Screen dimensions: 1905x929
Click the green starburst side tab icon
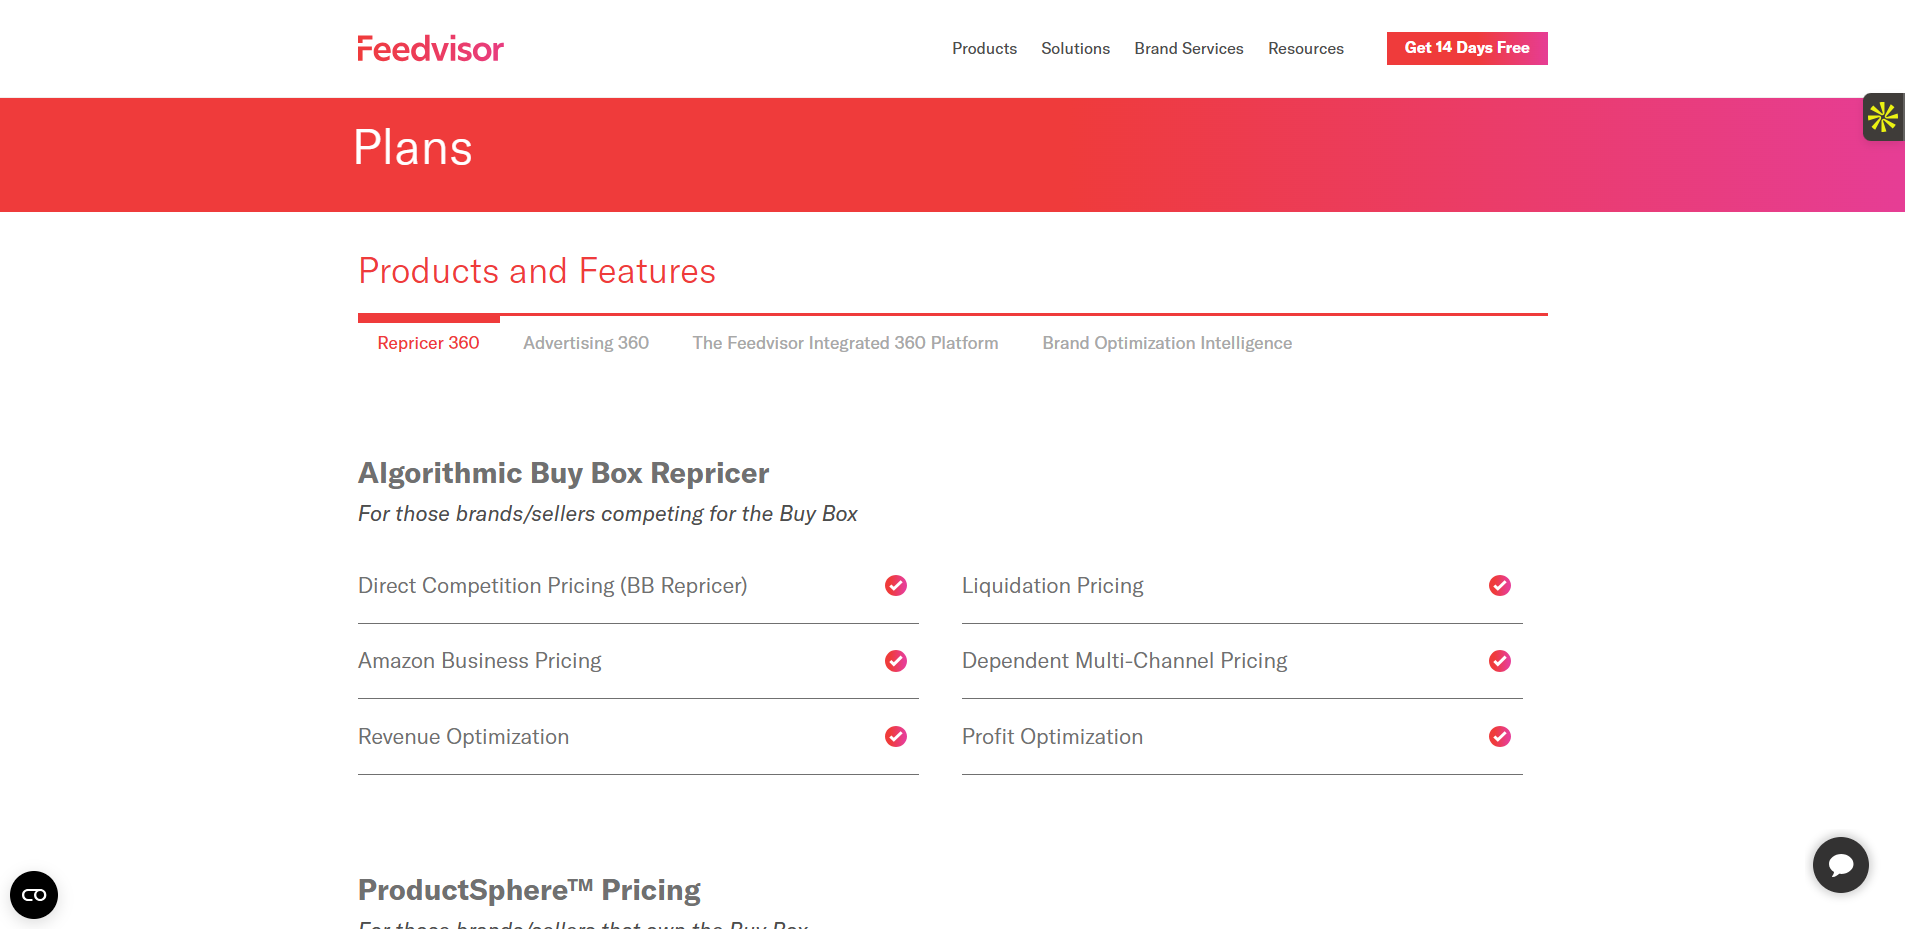point(1883,117)
